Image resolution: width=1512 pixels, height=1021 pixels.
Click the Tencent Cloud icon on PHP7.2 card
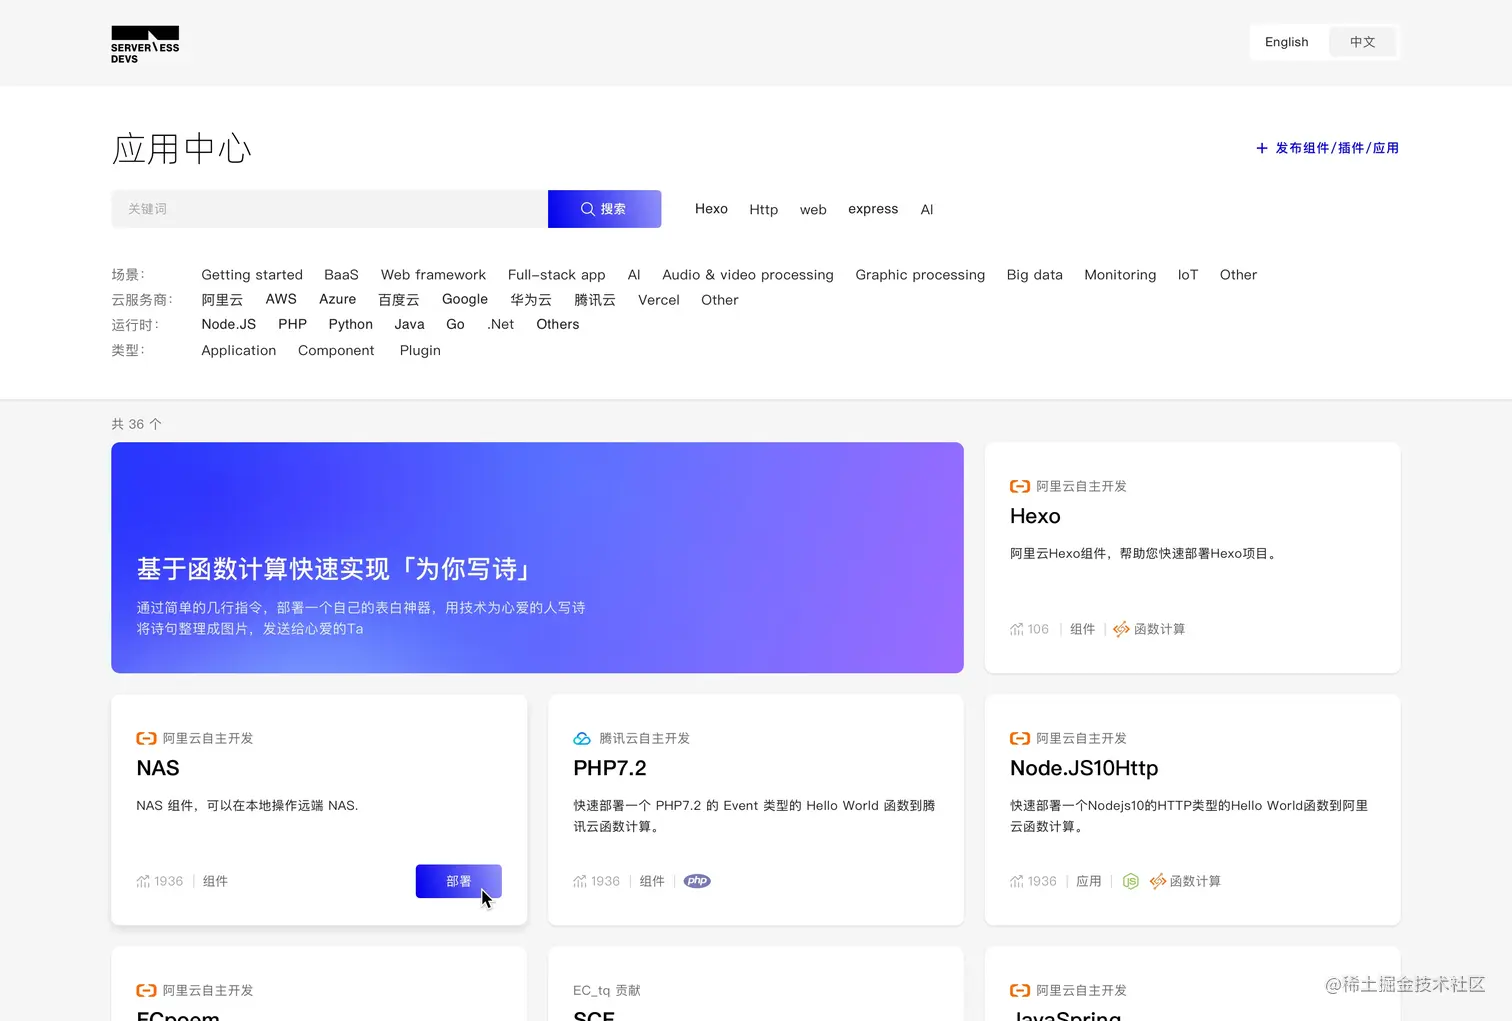(582, 738)
